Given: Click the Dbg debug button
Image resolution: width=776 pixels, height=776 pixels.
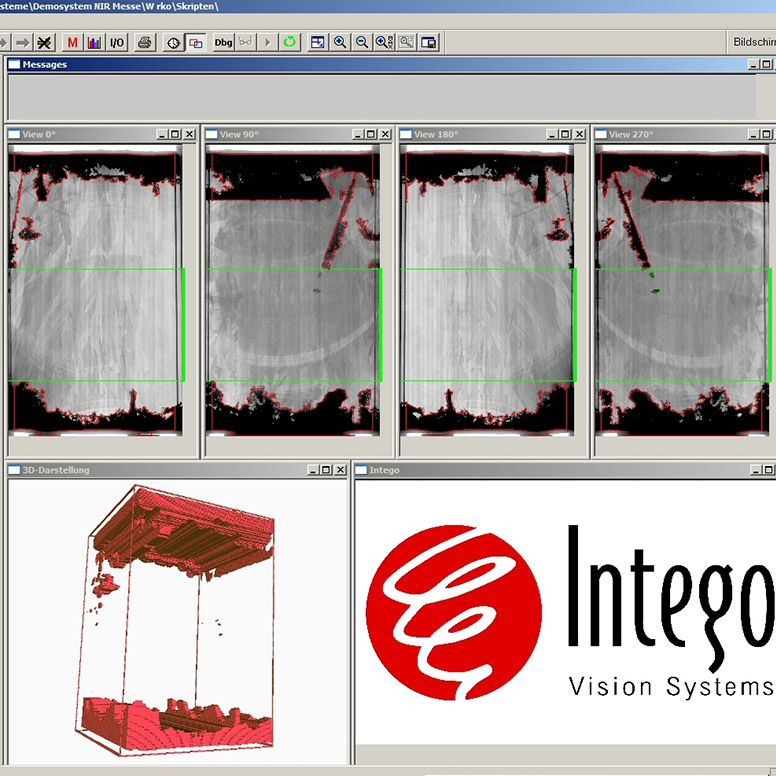Looking at the screenshot, I should click(223, 43).
